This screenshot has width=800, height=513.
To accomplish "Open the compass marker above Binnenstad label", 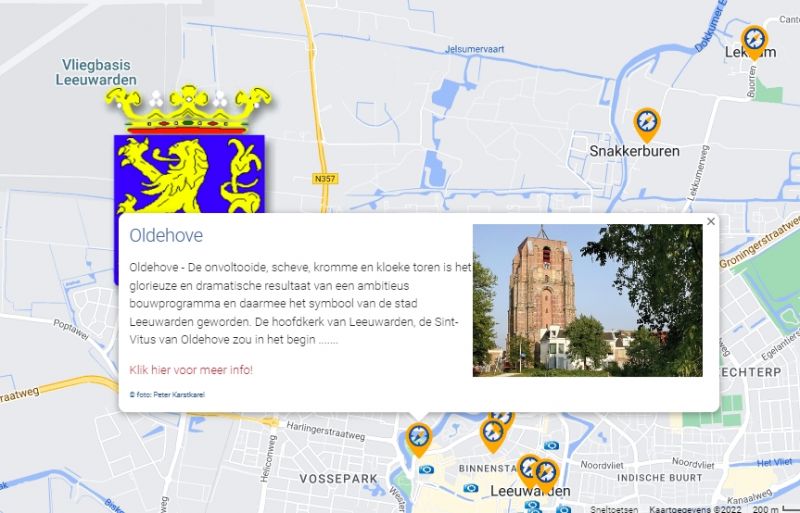I will [493, 434].
